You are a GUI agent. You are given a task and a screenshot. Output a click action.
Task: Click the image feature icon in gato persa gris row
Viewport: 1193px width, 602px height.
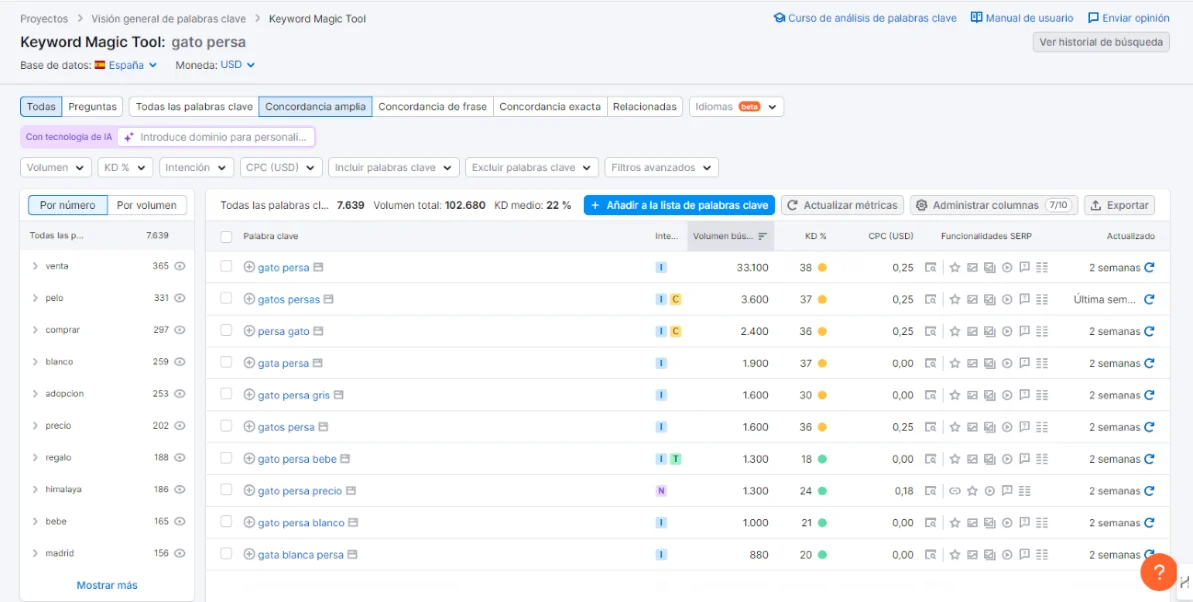(972, 396)
